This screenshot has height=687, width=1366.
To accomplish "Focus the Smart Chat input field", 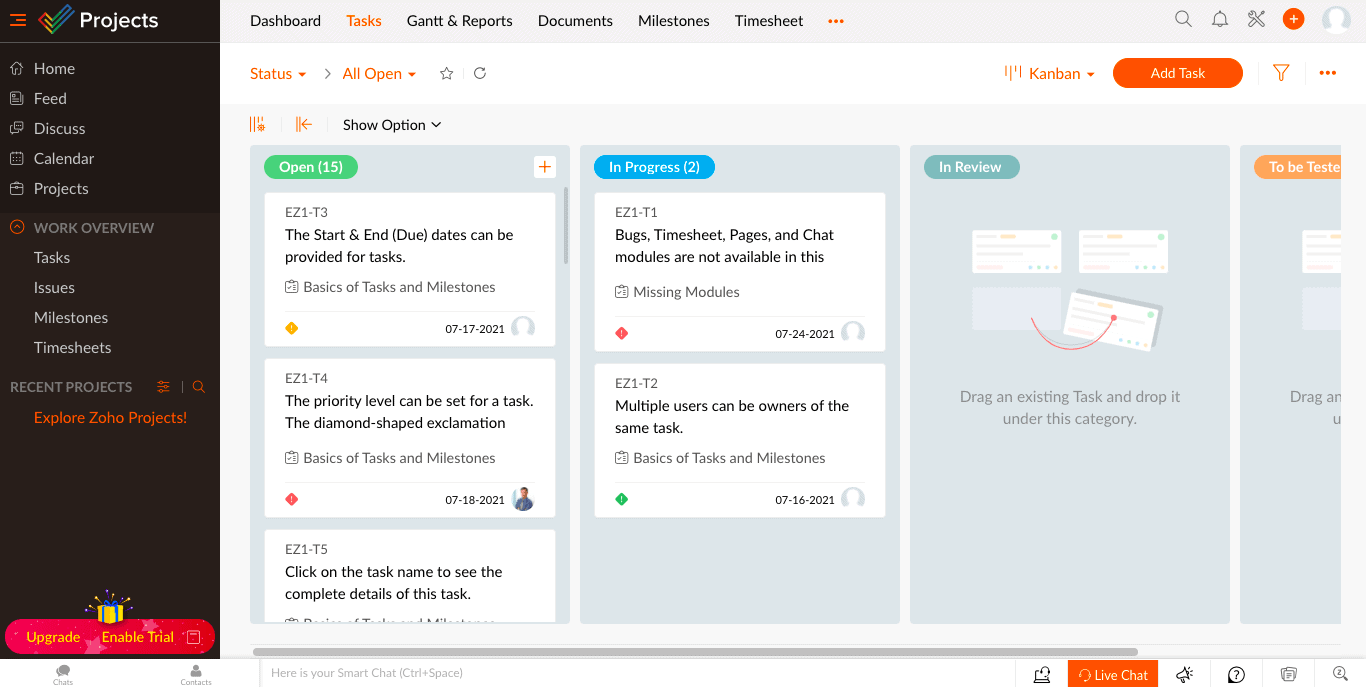I will 640,673.
